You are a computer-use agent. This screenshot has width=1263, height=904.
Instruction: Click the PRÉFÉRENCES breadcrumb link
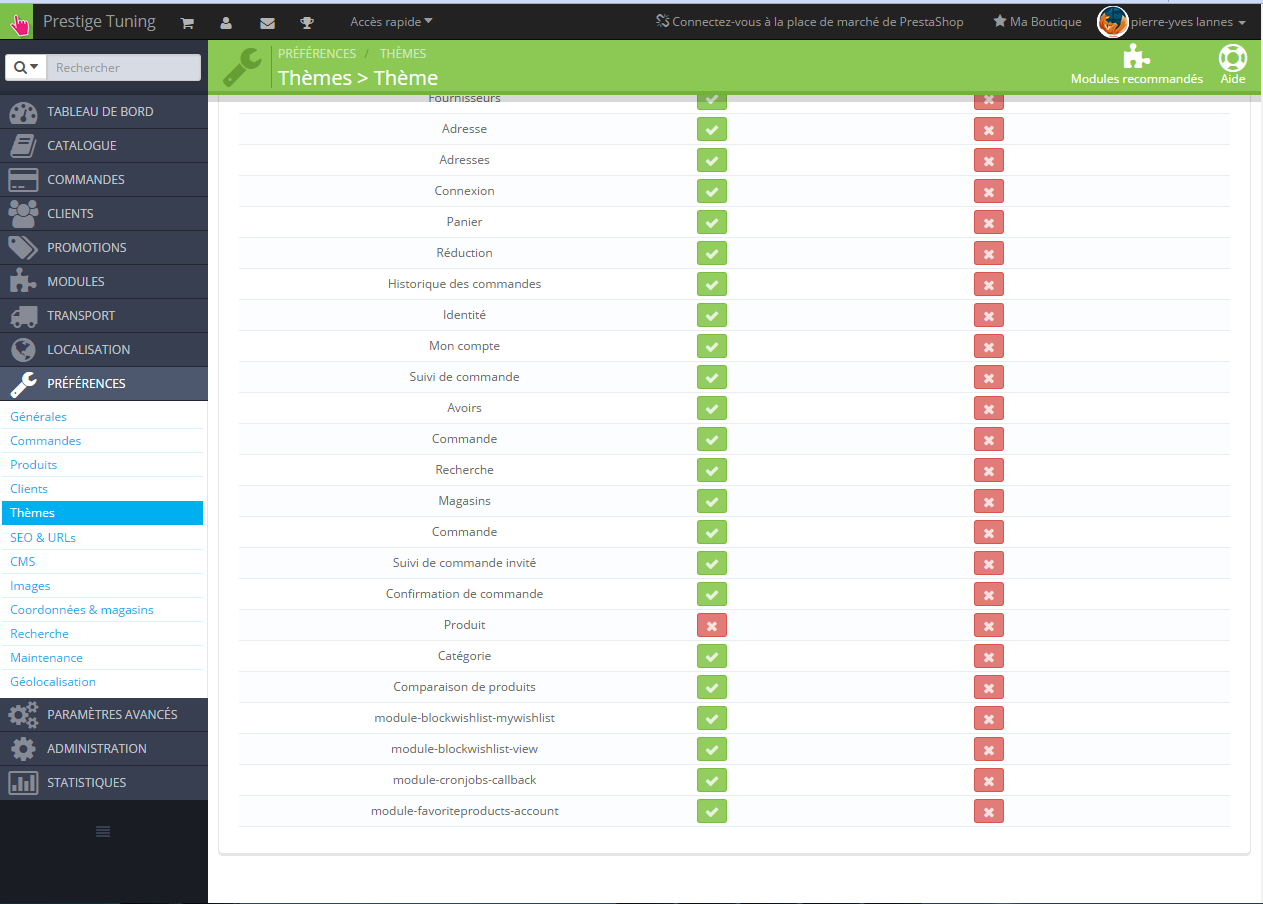pyautogui.click(x=317, y=53)
